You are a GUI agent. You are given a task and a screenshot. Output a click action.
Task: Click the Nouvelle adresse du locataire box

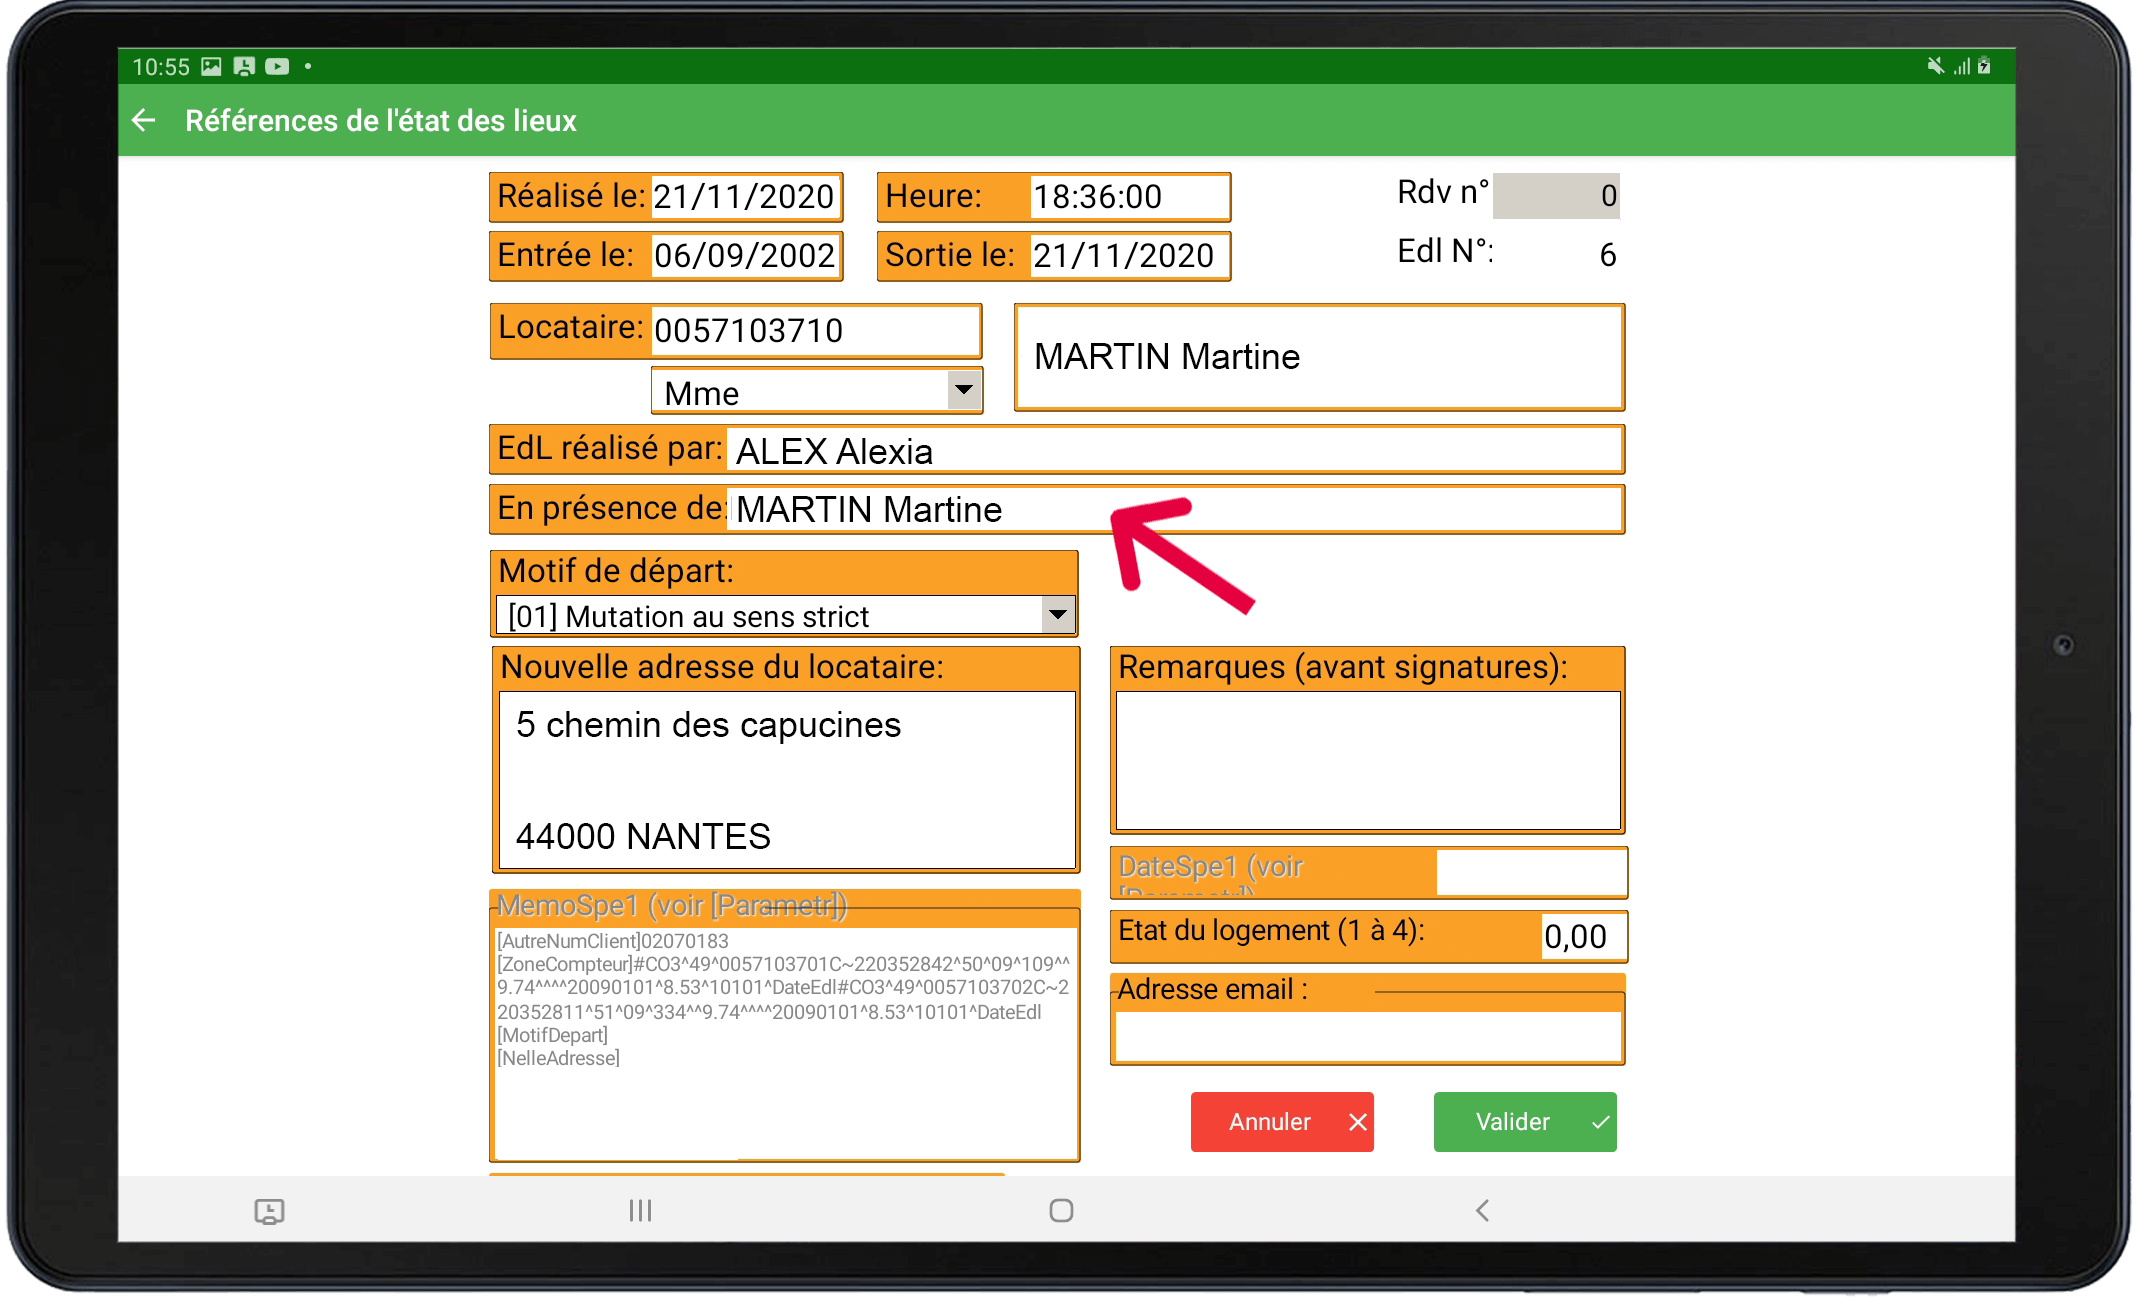point(786,780)
